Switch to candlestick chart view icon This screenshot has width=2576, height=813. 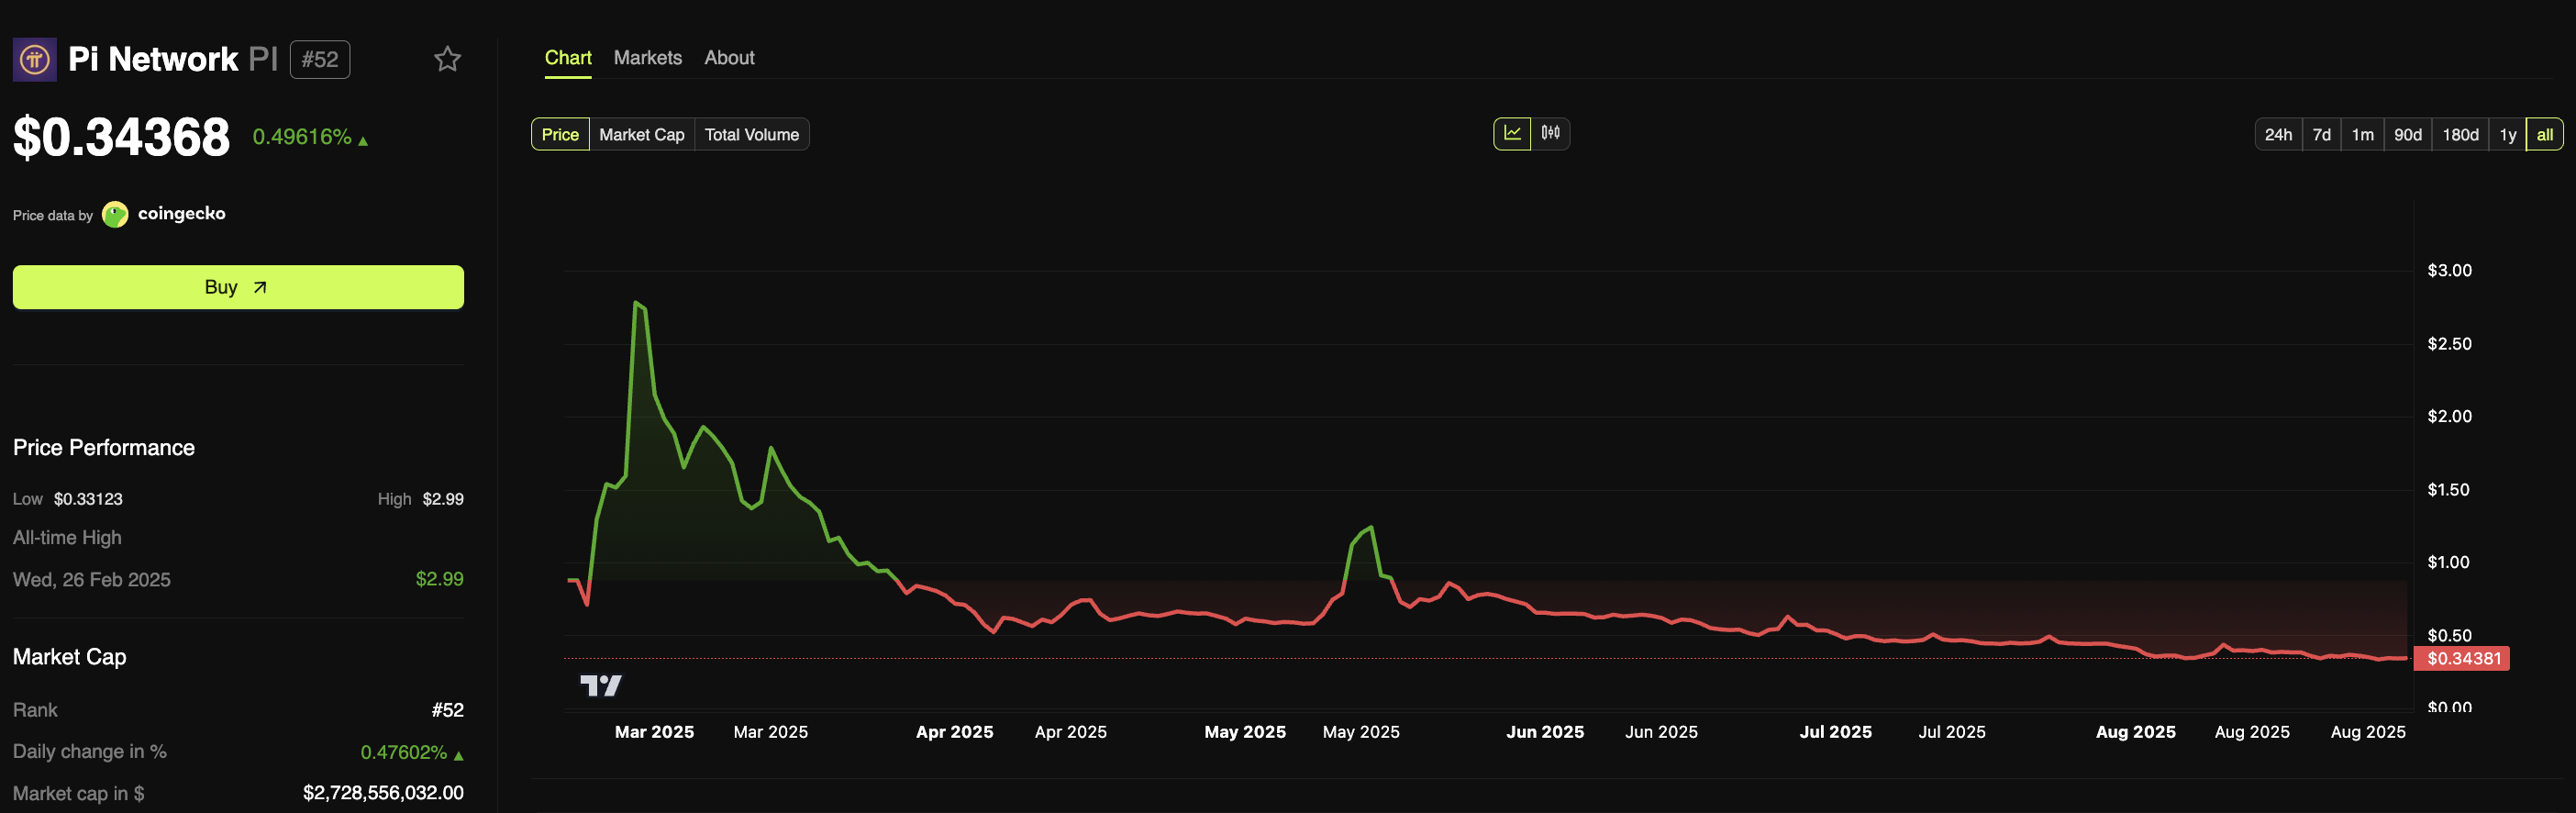[1550, 133]
